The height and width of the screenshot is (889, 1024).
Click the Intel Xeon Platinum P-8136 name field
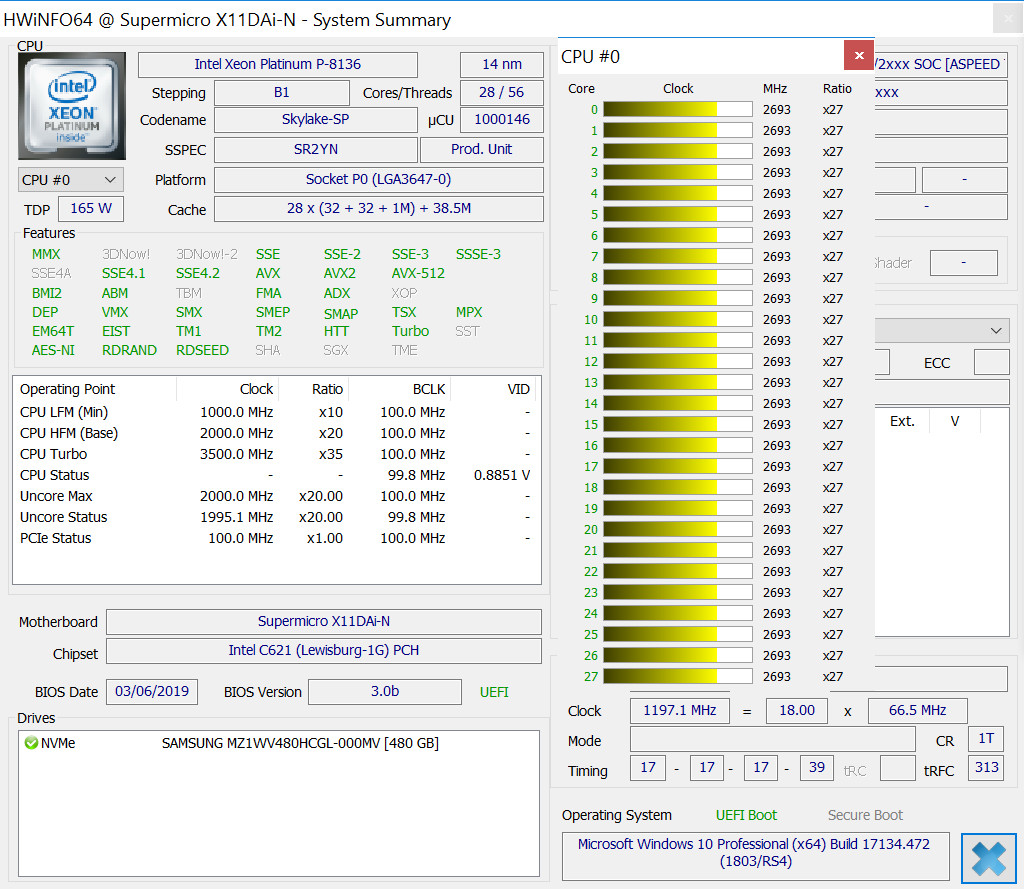[x=277, y=64]
